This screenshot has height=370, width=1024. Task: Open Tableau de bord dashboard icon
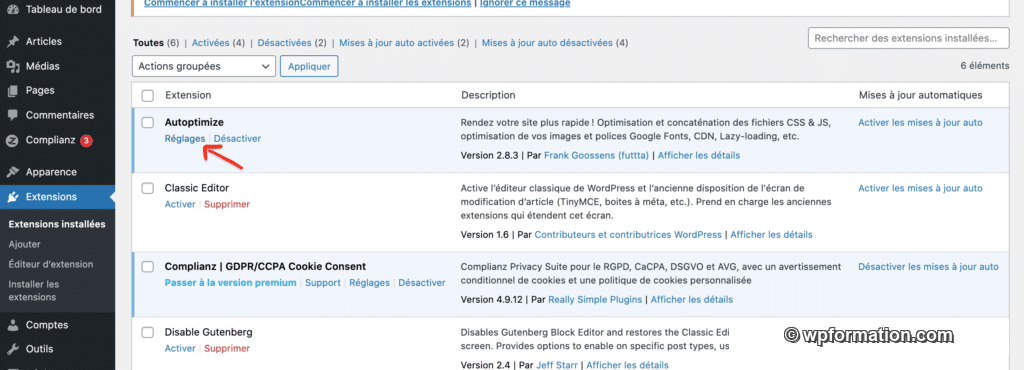pos(12,10)
